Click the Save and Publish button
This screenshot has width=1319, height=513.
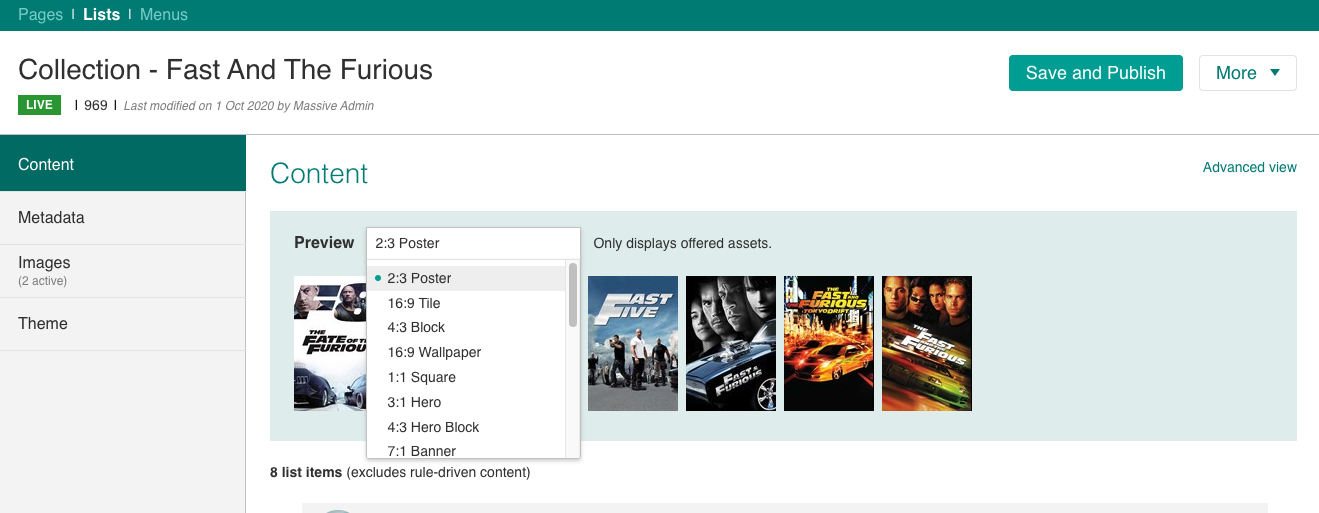pos(1096,73)
